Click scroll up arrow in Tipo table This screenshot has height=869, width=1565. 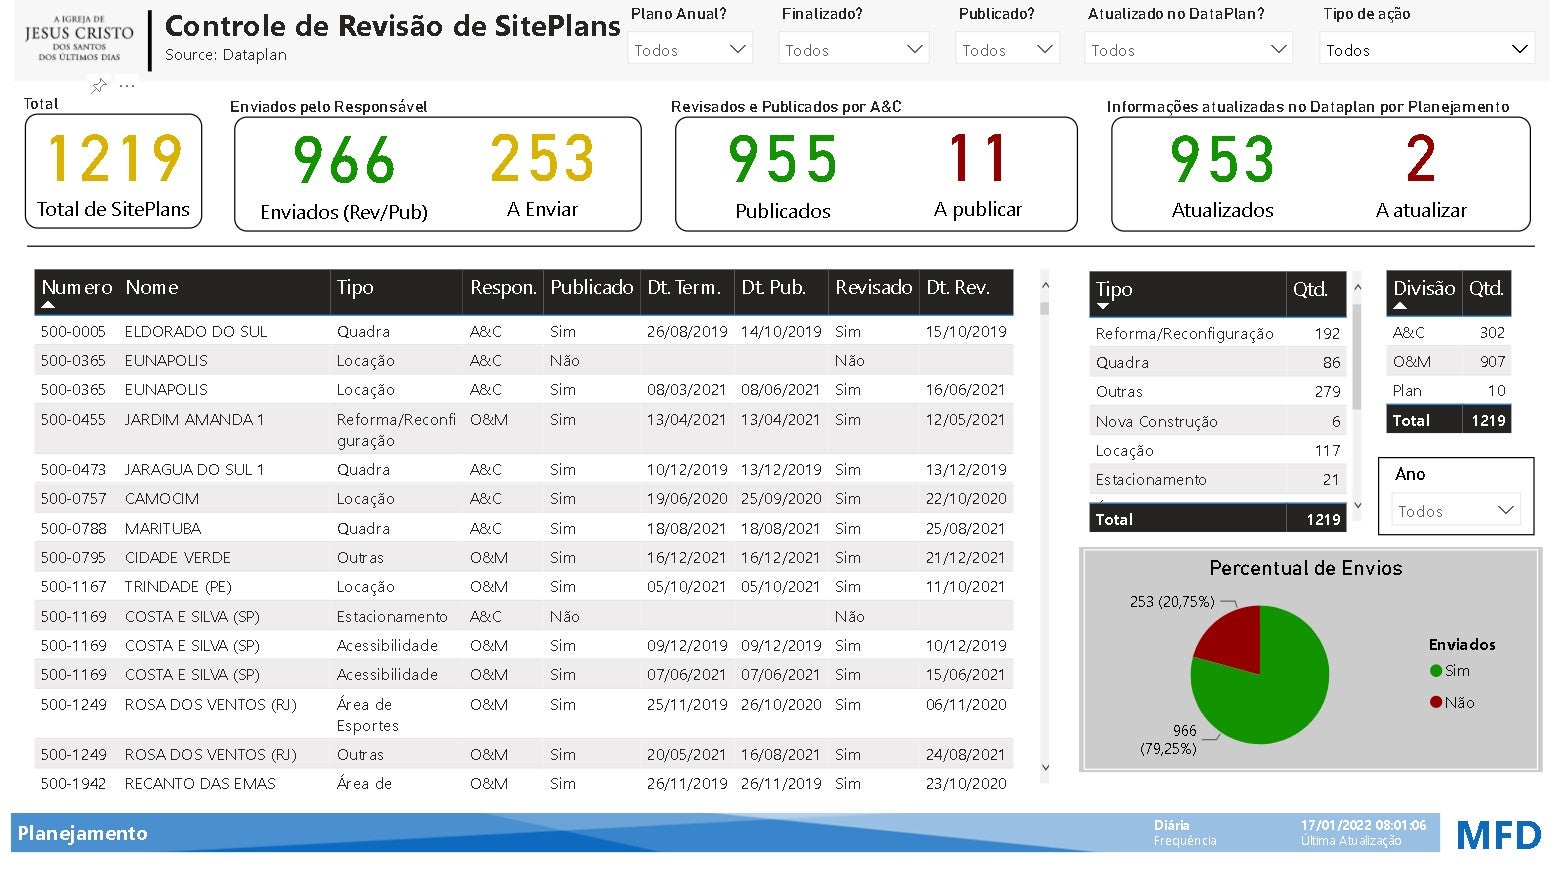1357,288
